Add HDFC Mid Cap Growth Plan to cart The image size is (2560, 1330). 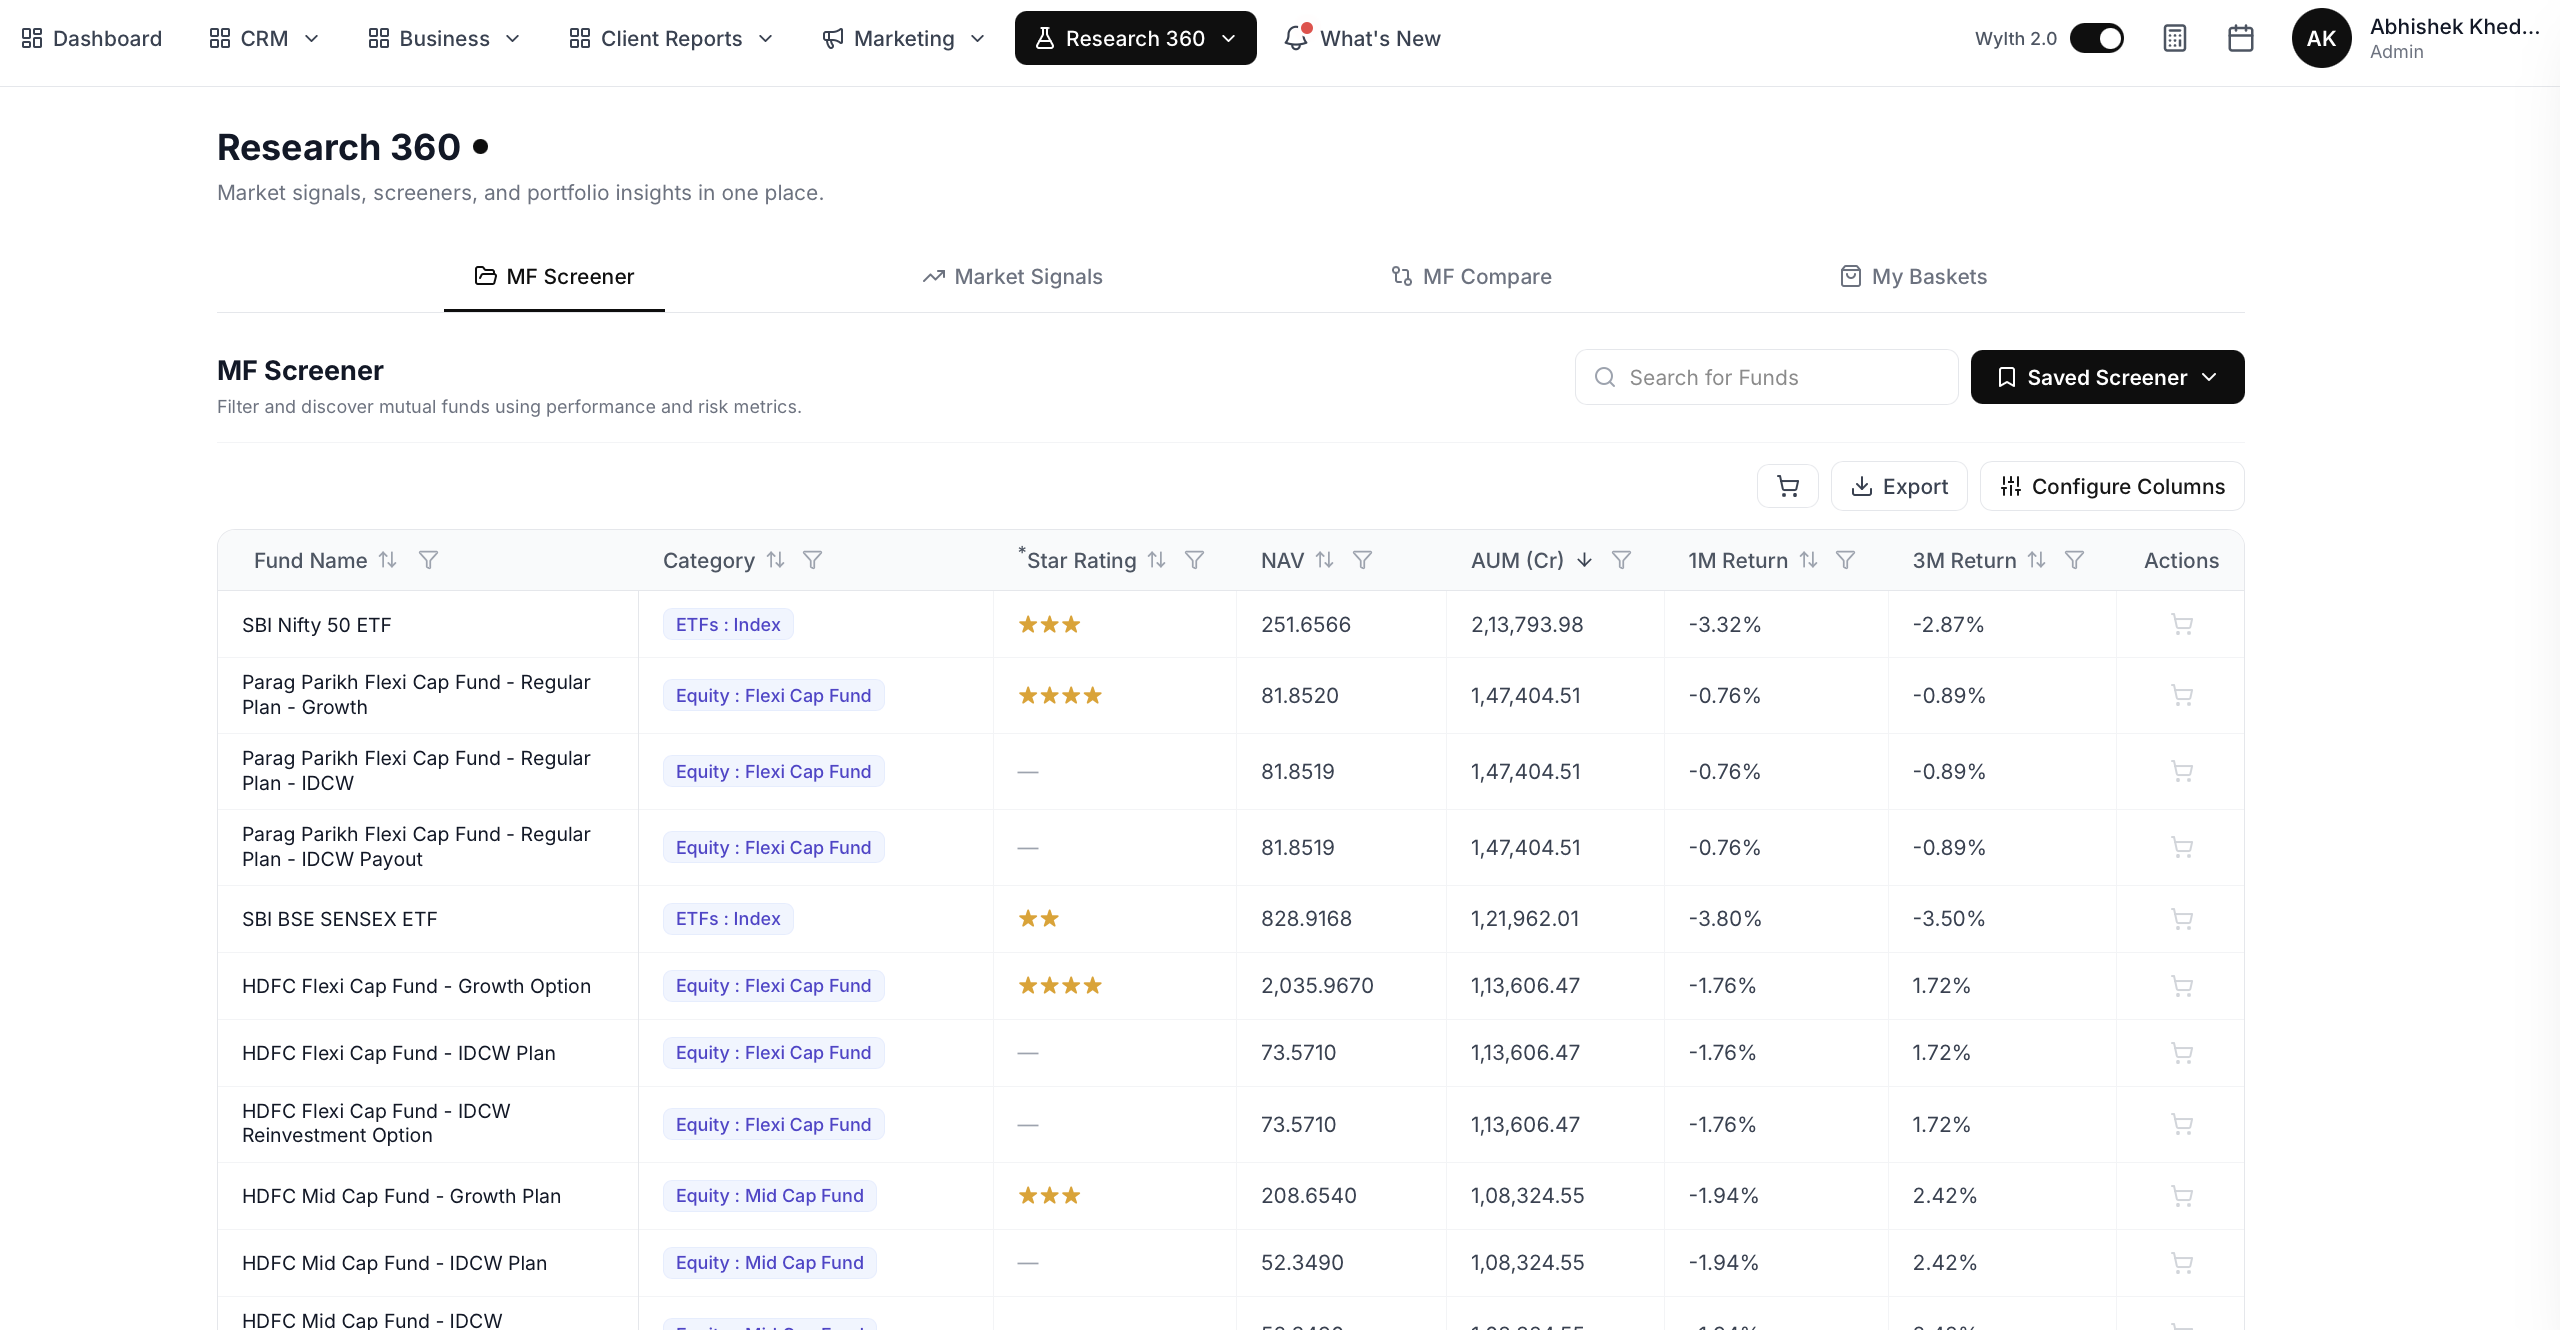point(2182,1196)
